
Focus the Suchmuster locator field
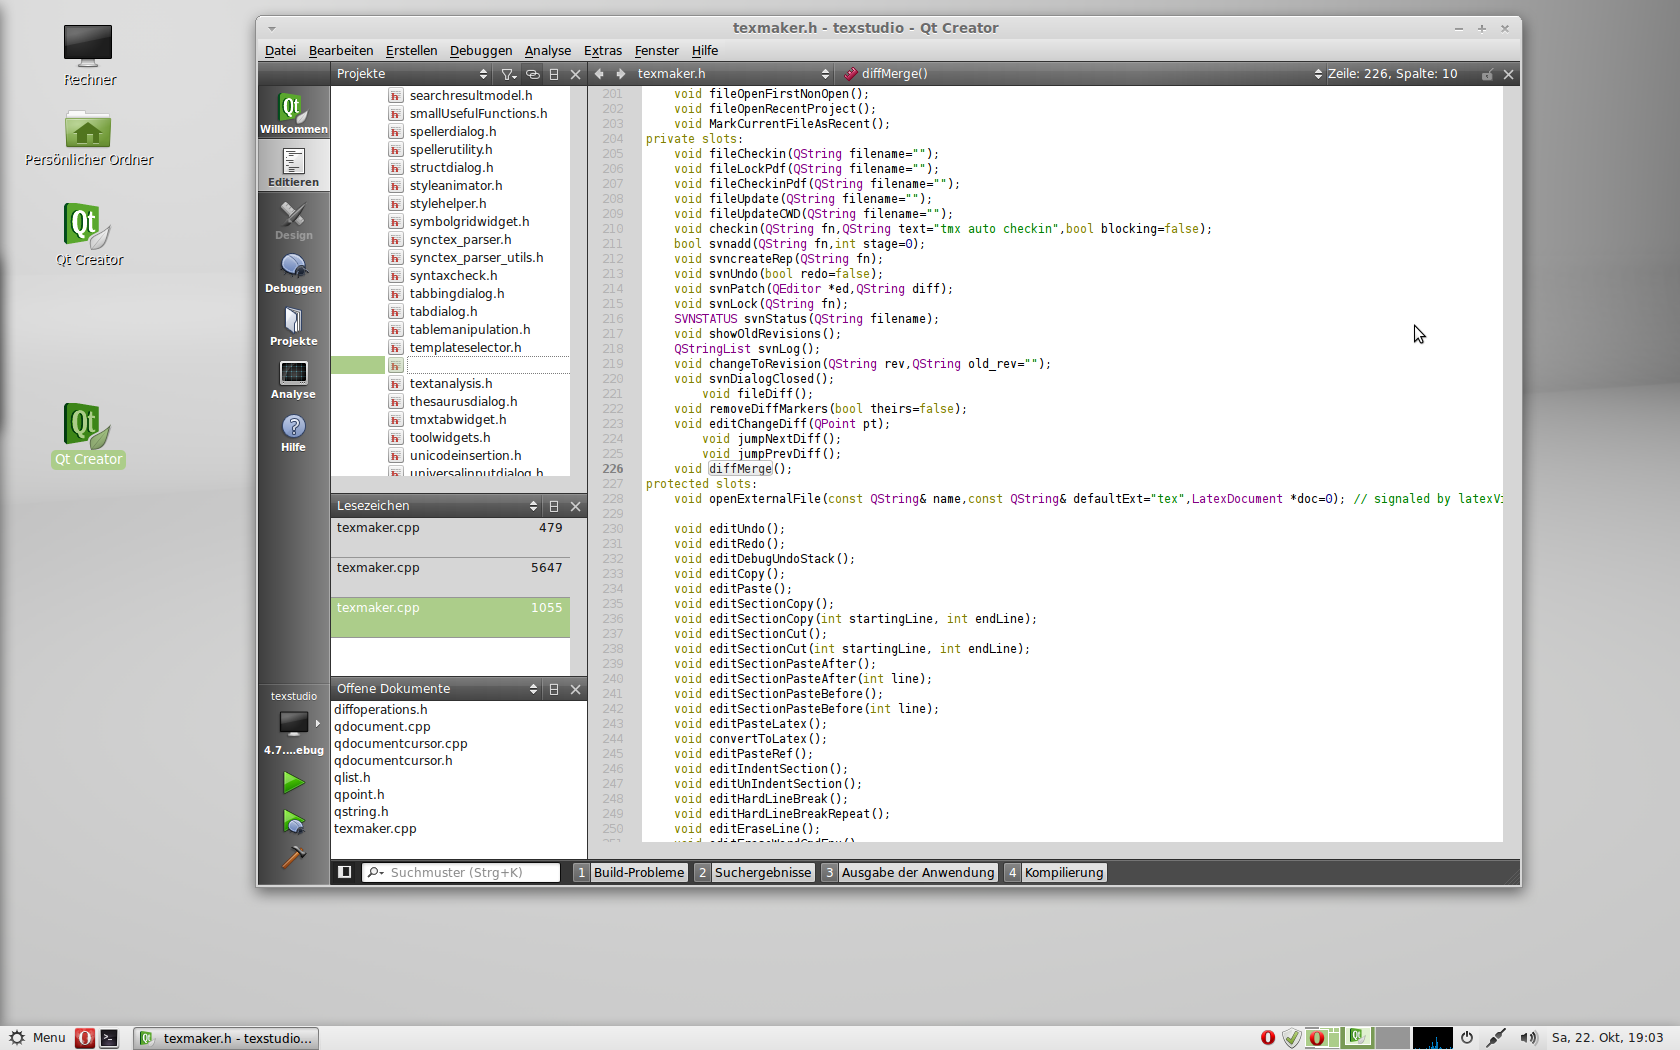point(462,872)
